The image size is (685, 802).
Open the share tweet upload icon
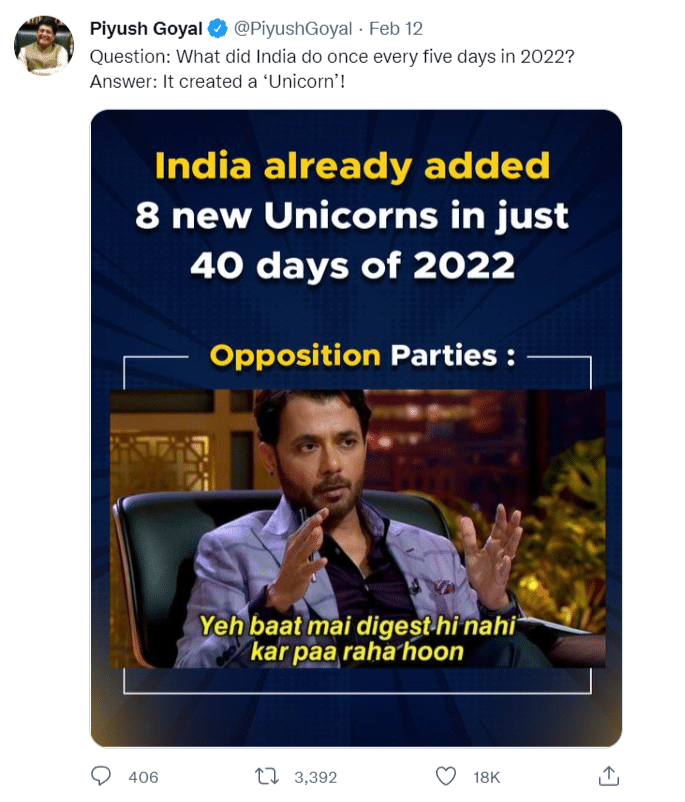point(608,775)
